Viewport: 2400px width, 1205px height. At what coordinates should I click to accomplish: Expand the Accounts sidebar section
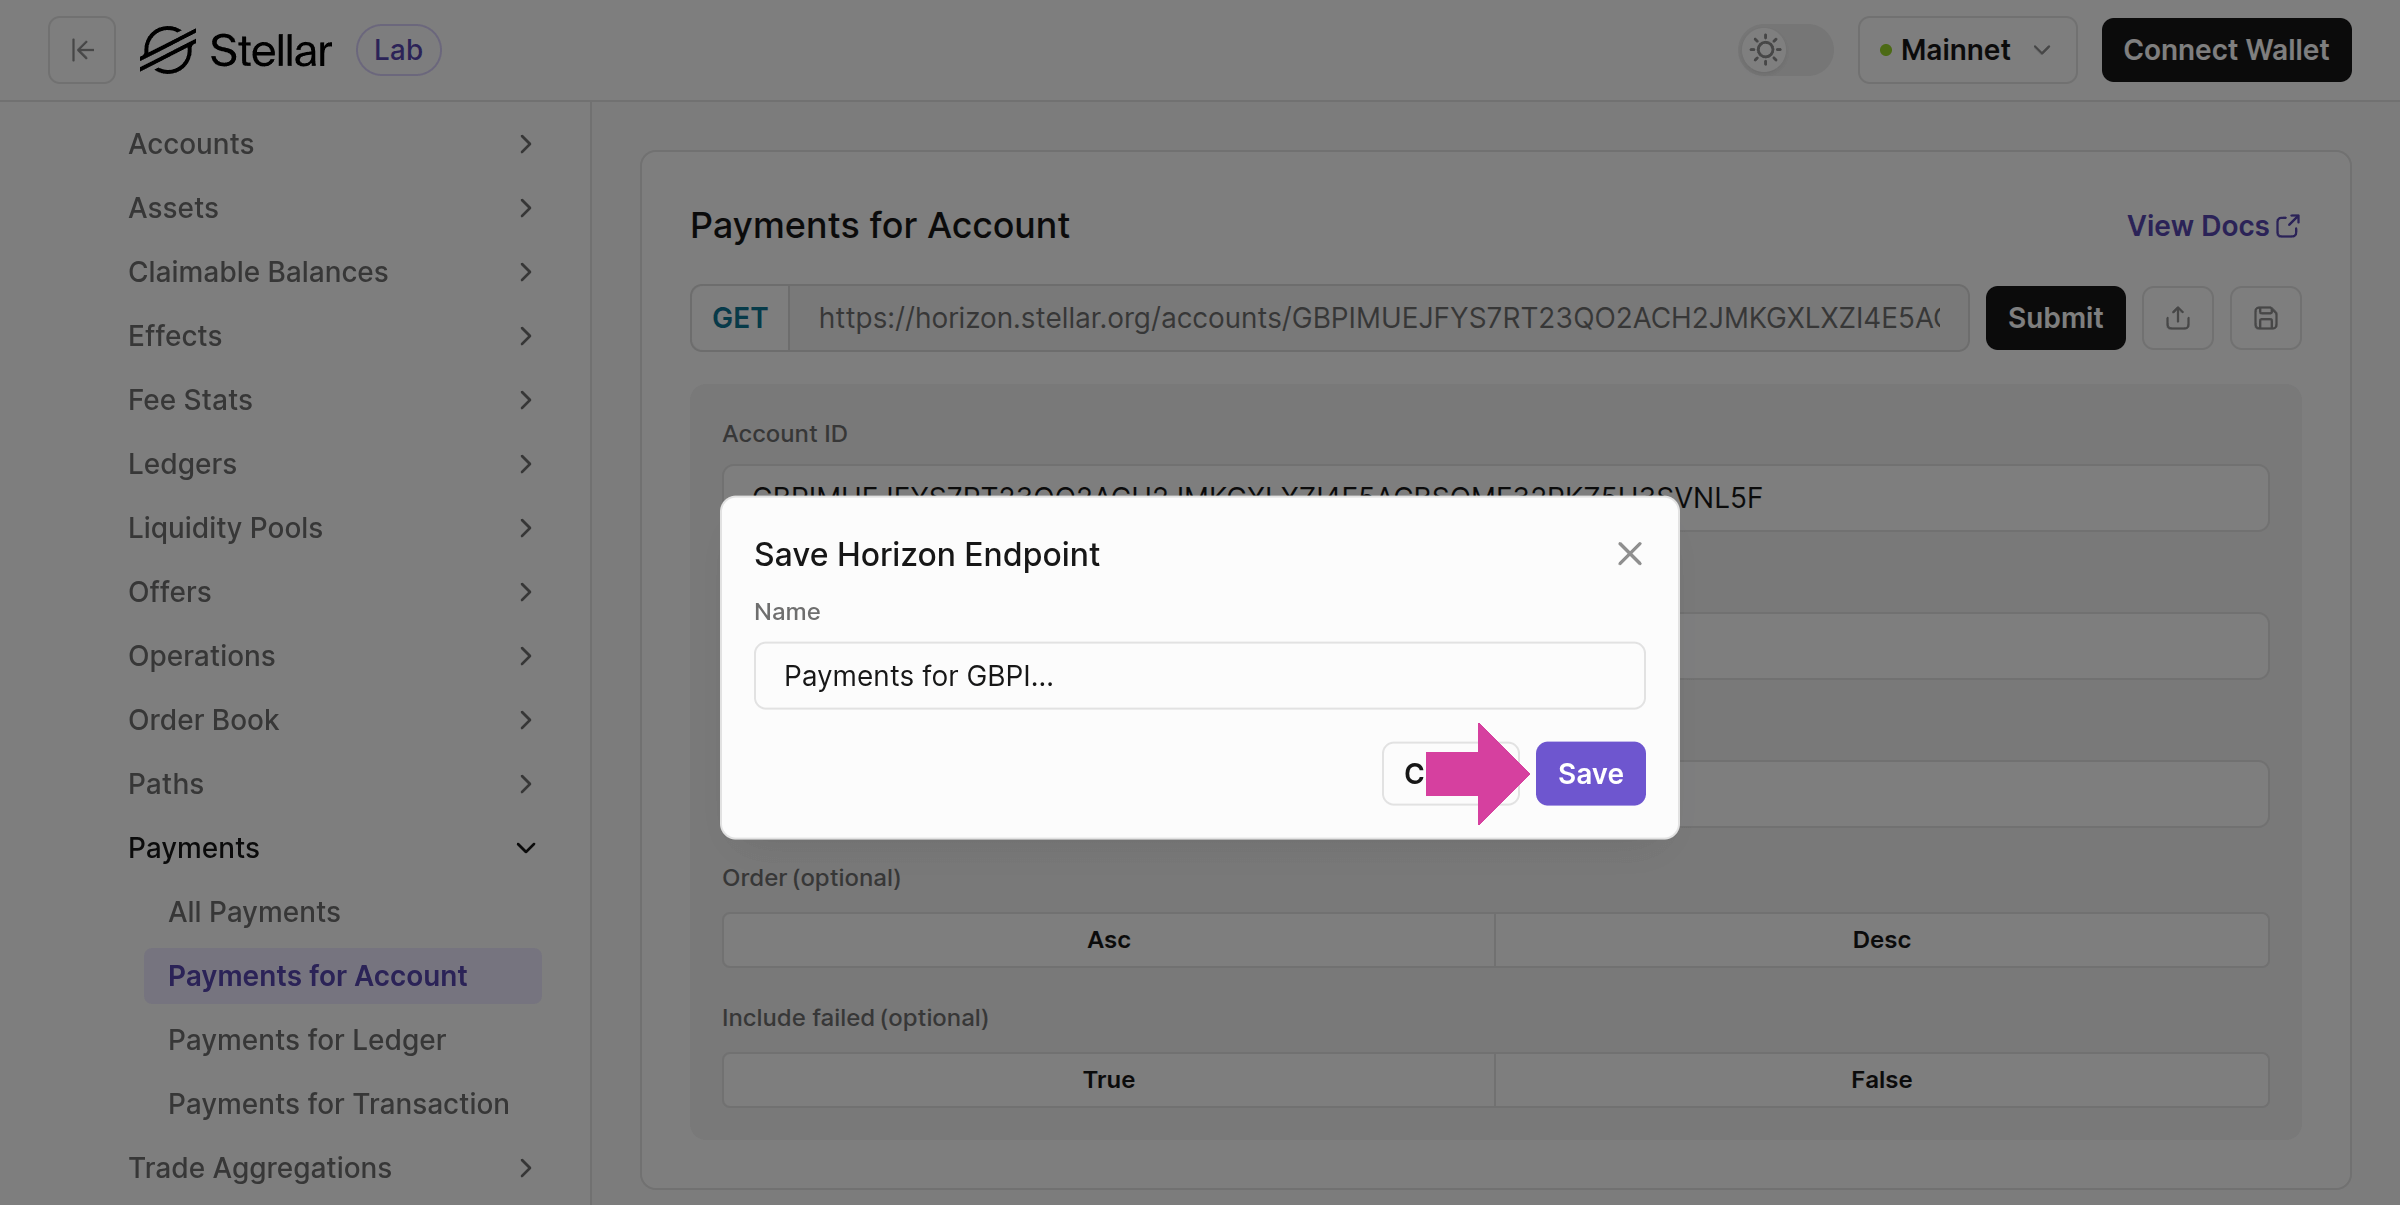tap(330, 144)
